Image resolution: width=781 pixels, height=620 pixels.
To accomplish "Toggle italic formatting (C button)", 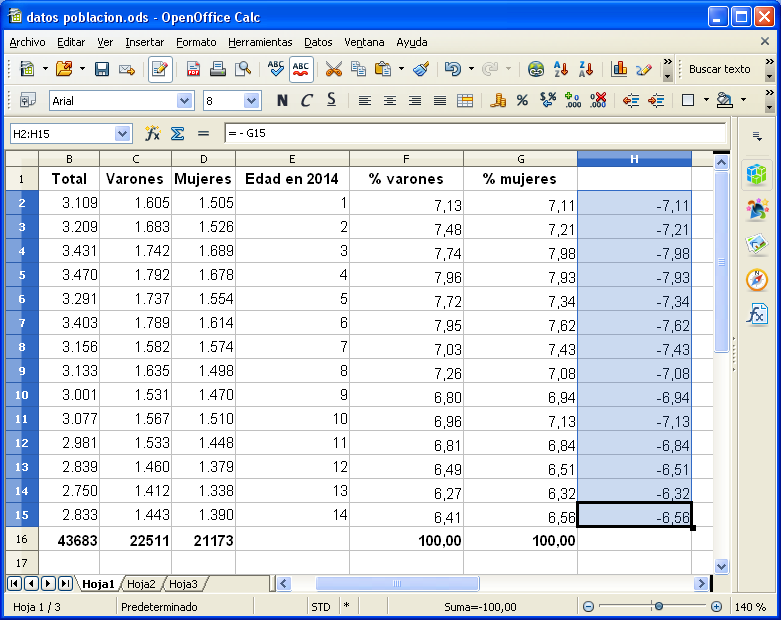I will tap(306, 100).
